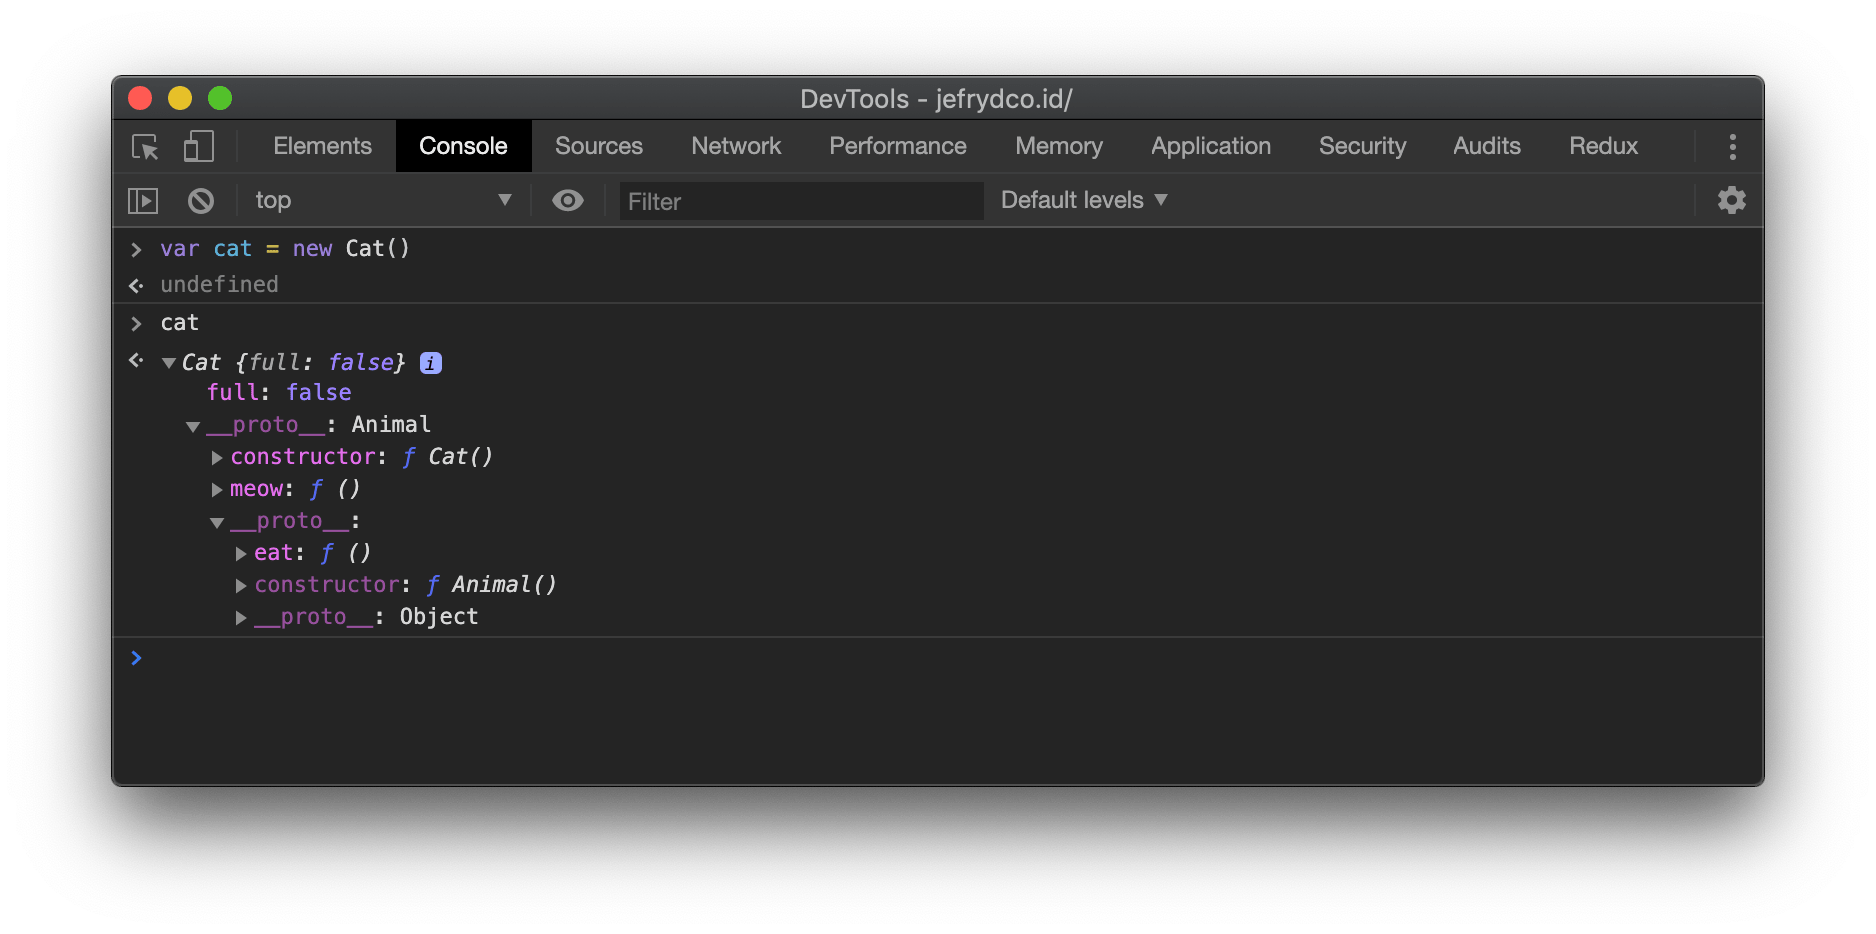Click the 'cat' input entry

(x=180, y=323)
